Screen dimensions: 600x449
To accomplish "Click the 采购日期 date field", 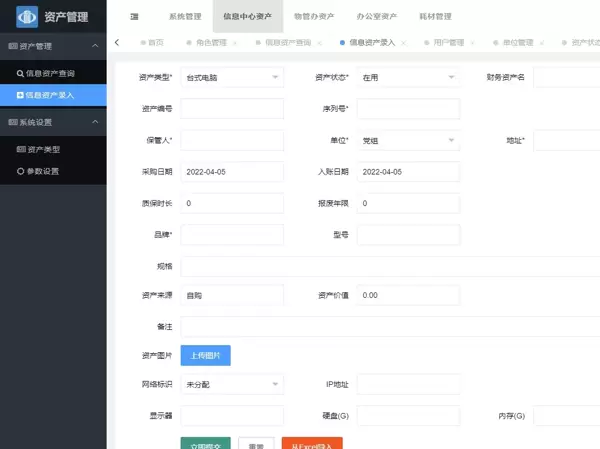I will (x=232, y=172).
